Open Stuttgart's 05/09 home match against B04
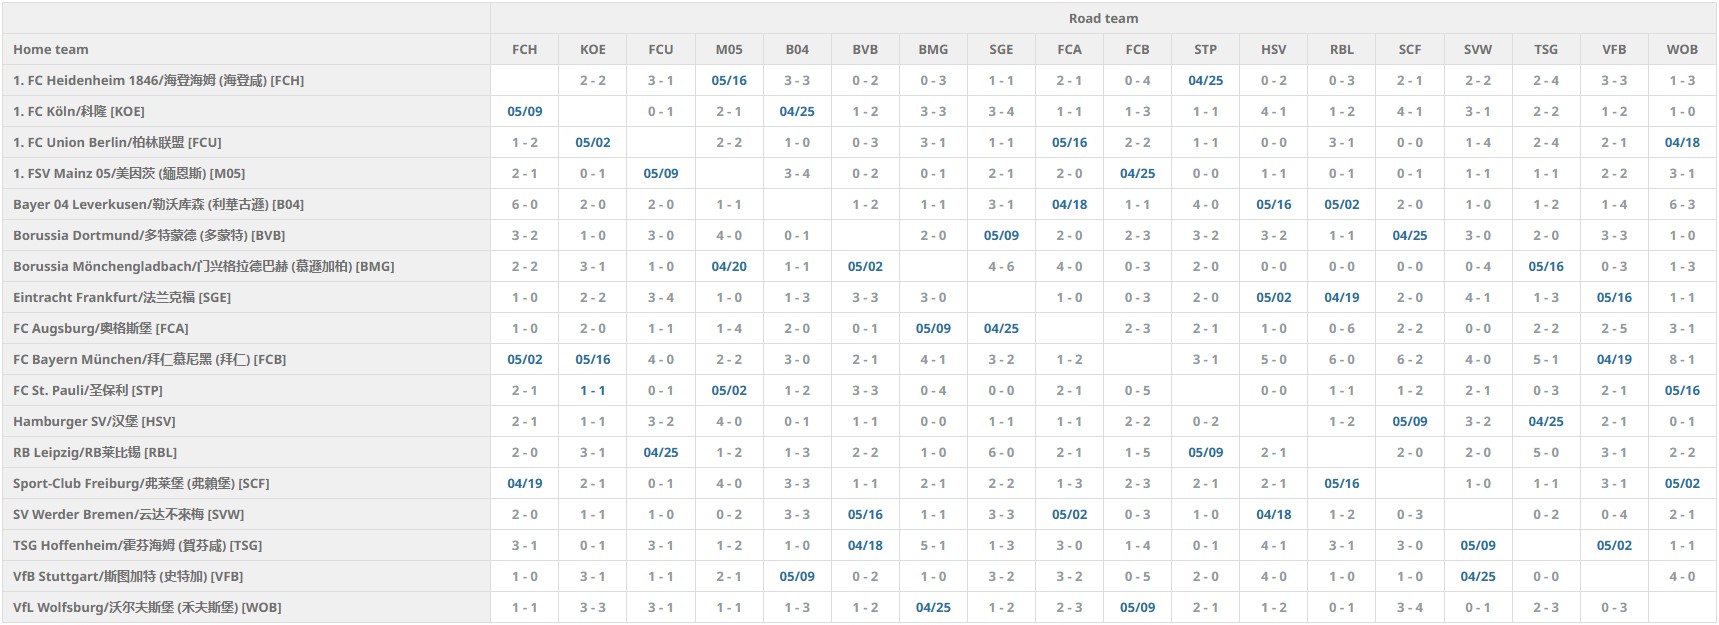 [x=796, y=576]
